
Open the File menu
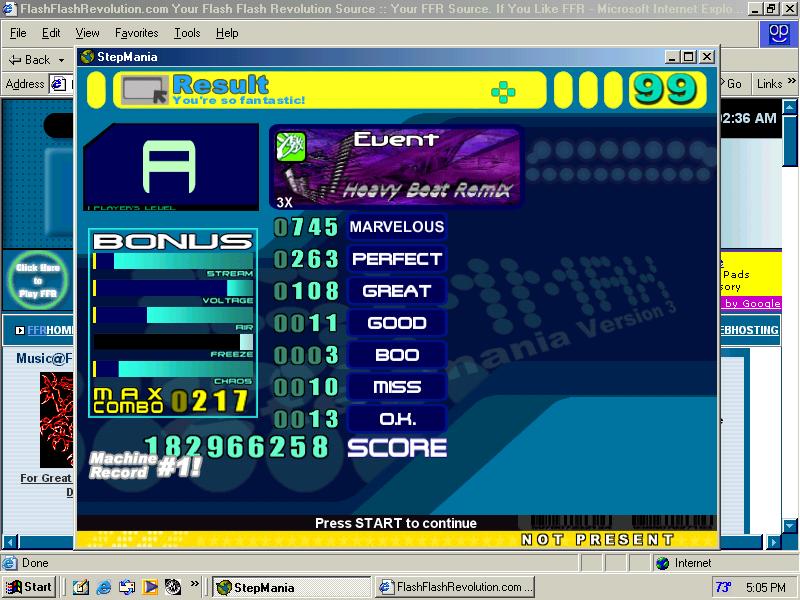[18, 33]
